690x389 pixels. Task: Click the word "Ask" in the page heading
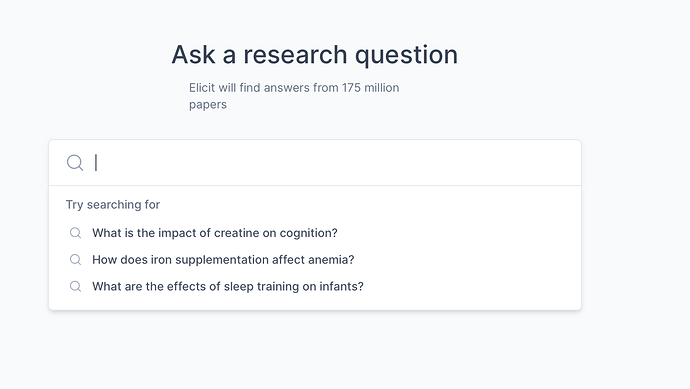[x=193, y=55]
